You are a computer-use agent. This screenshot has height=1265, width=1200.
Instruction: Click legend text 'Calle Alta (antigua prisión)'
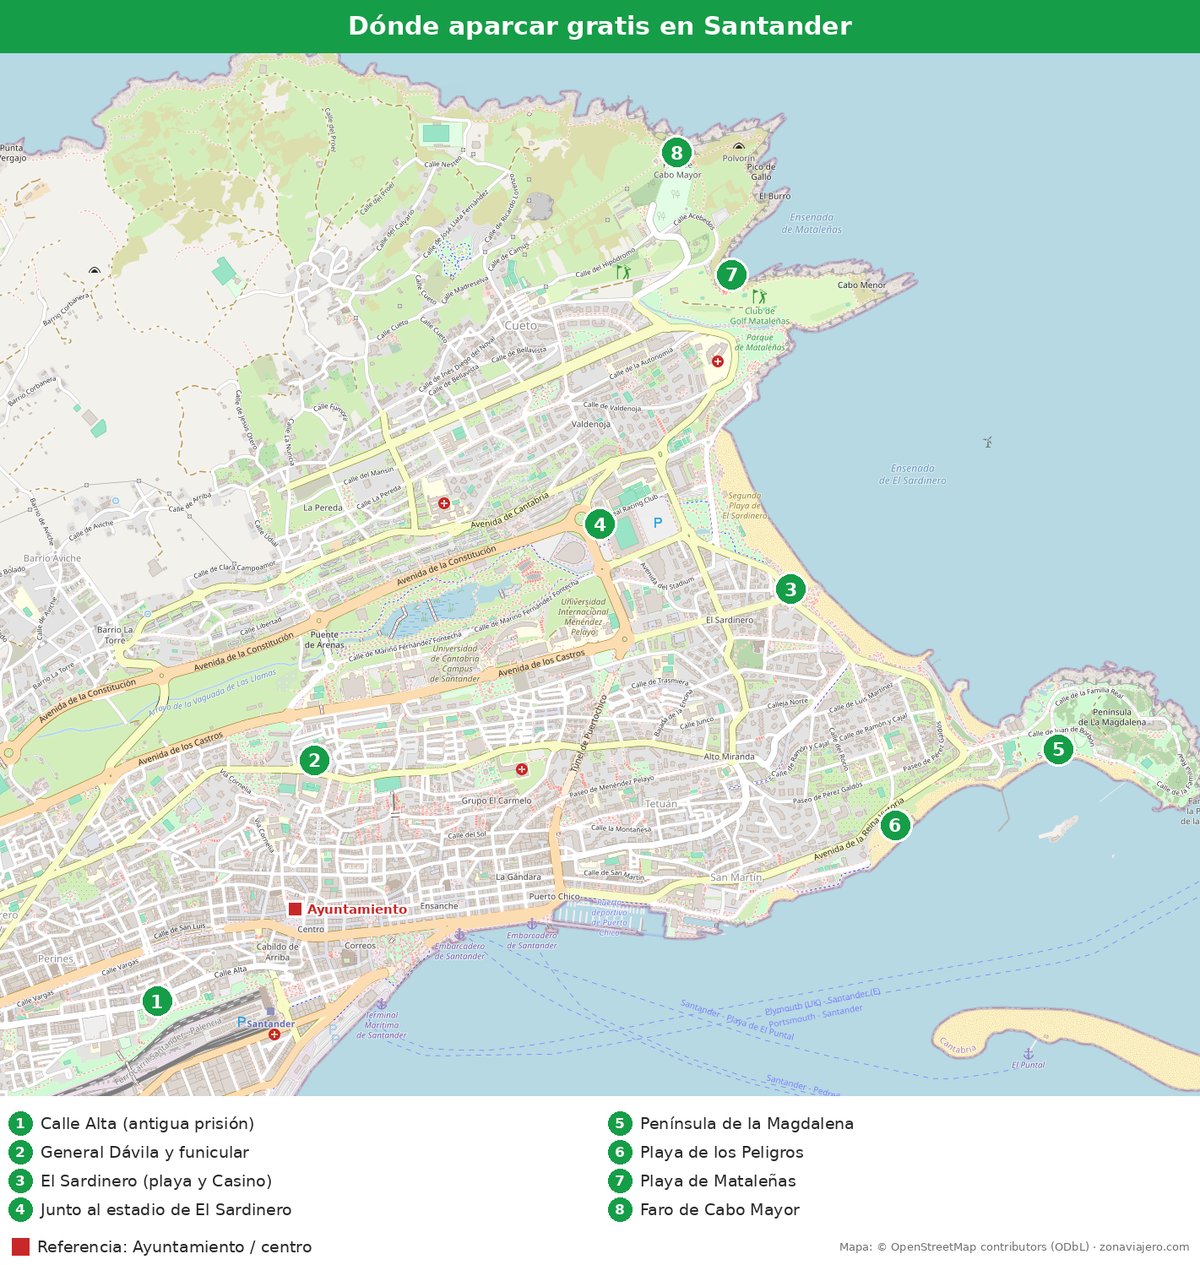tap(147, 1124)
